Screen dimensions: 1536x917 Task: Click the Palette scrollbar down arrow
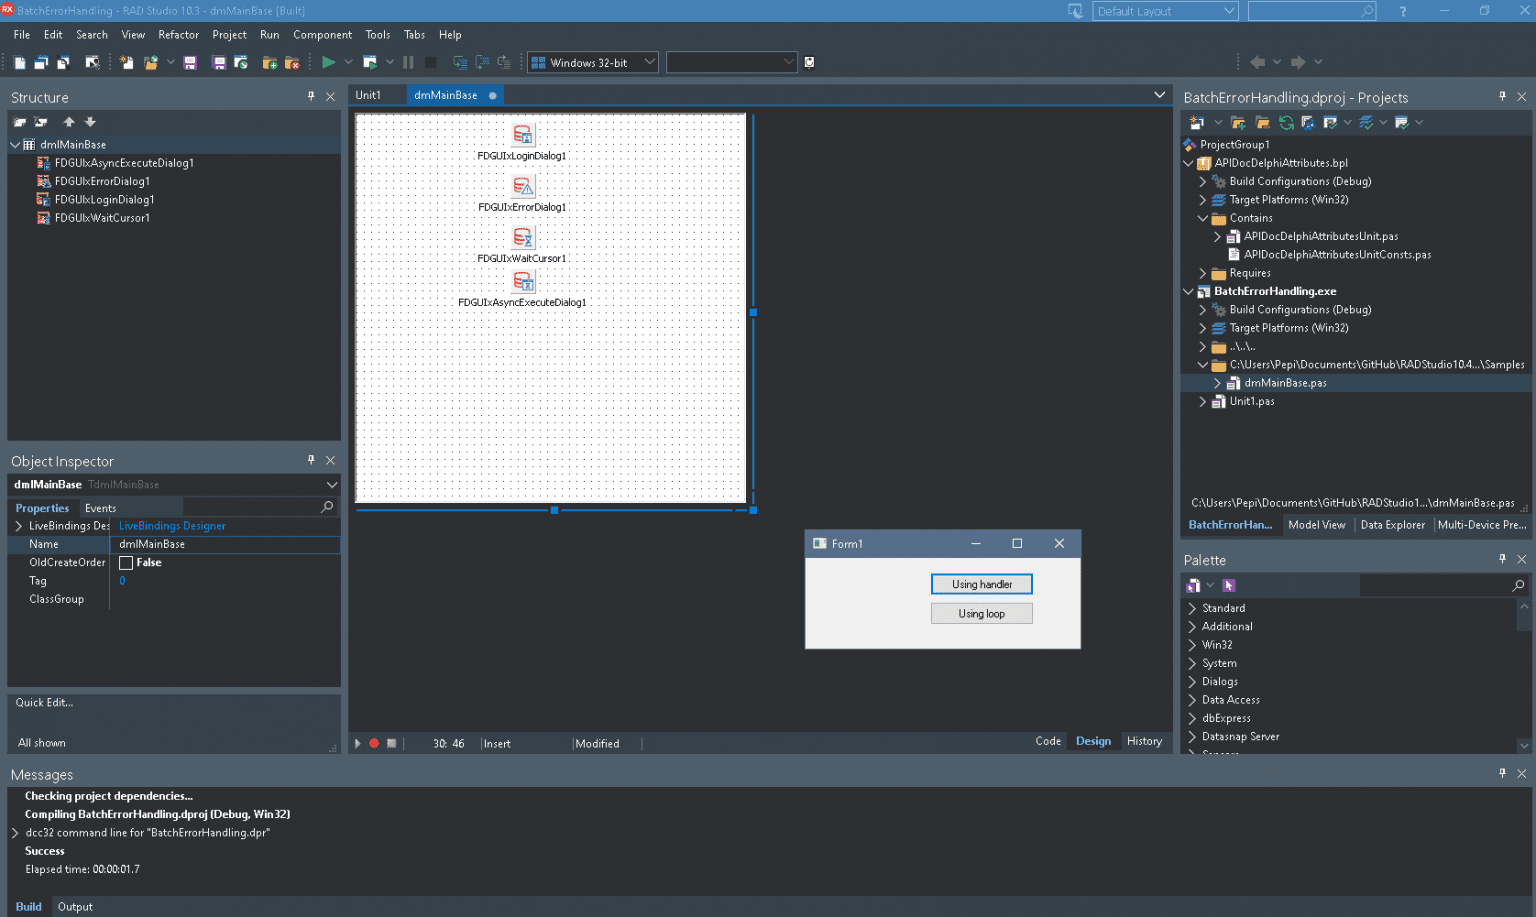coord(1524,745)
